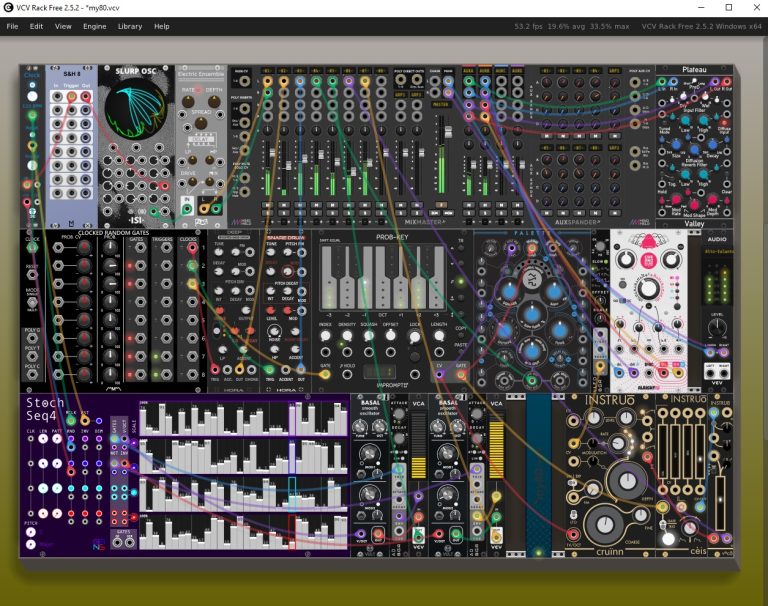
Task: Toggle MixMaster master dim button
Action: (435, 213)
